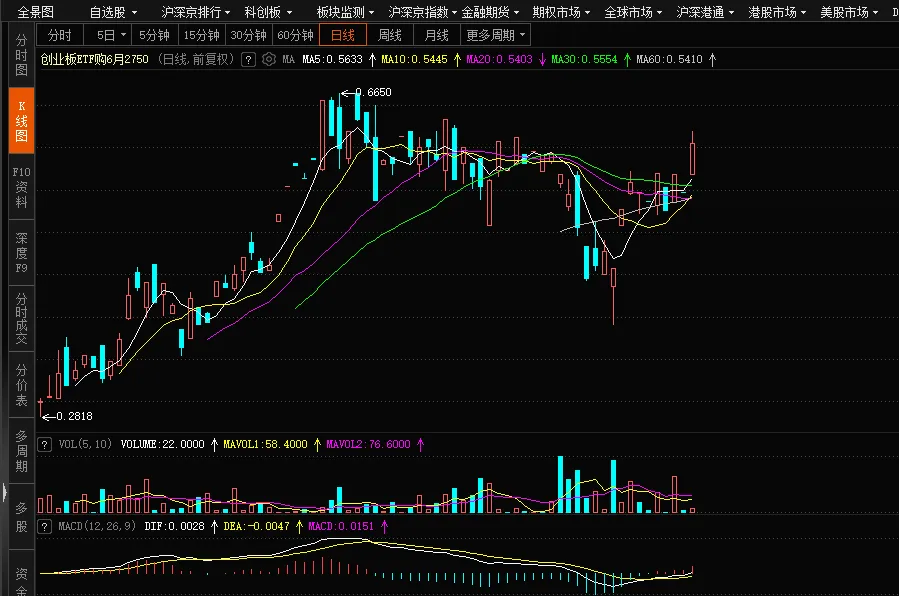899x596 pixels.
Task: Click the MACD indicator help question icon
Action: point(44,527)
